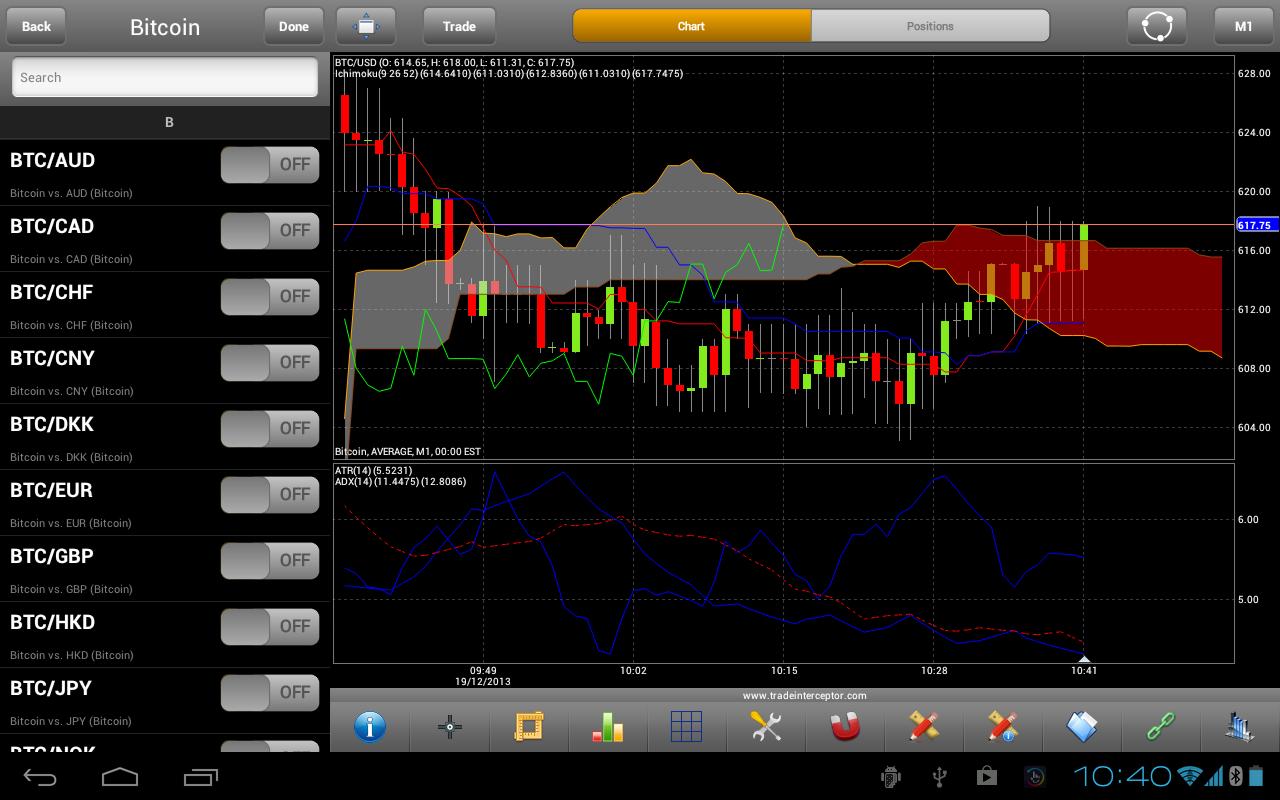Tap the Done button
This screenshot has width=1280, height=800.
click(x=294, y=26)
